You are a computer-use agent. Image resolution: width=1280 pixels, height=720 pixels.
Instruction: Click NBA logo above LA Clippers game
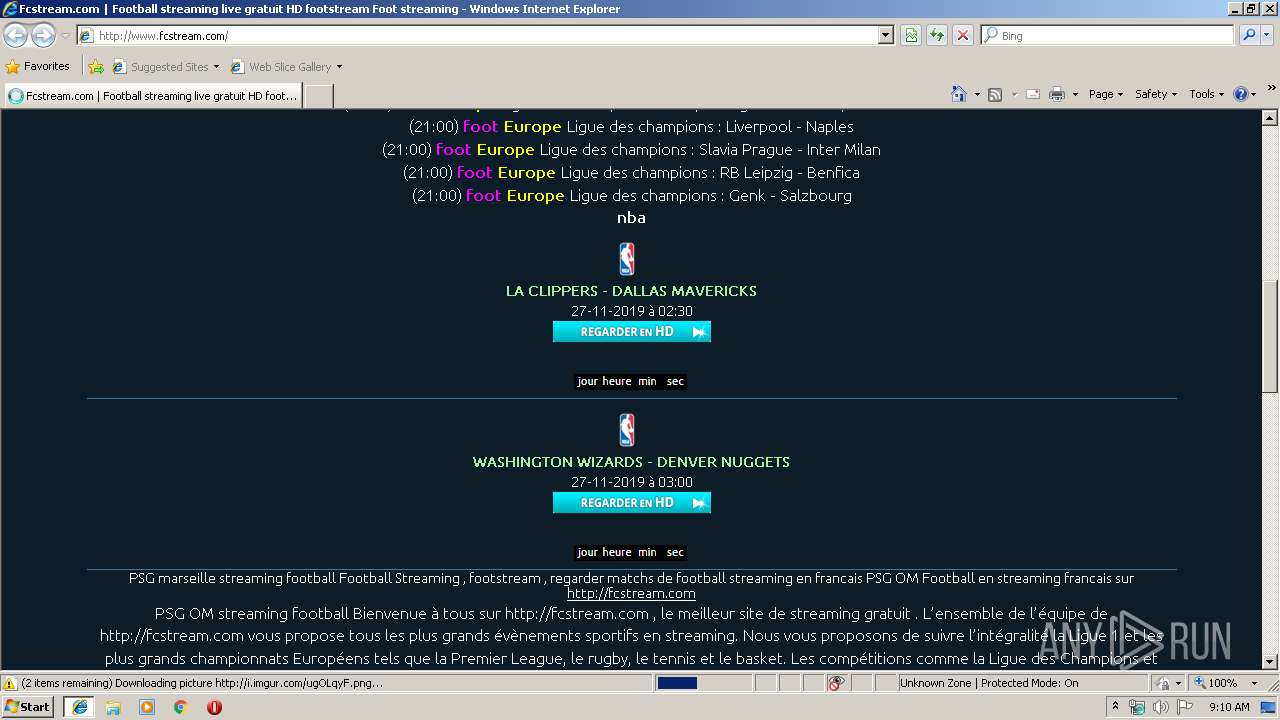[627, 259]
